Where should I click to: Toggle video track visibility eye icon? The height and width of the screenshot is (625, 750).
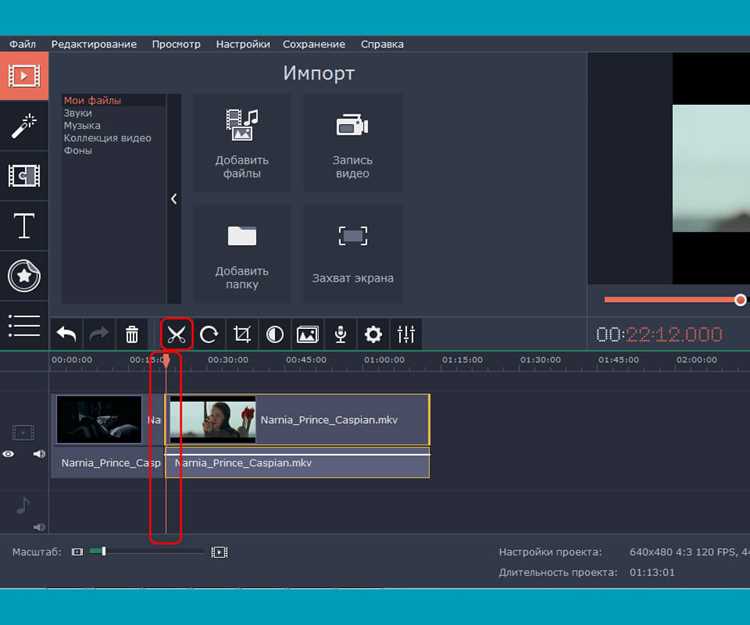pos(9,454)
